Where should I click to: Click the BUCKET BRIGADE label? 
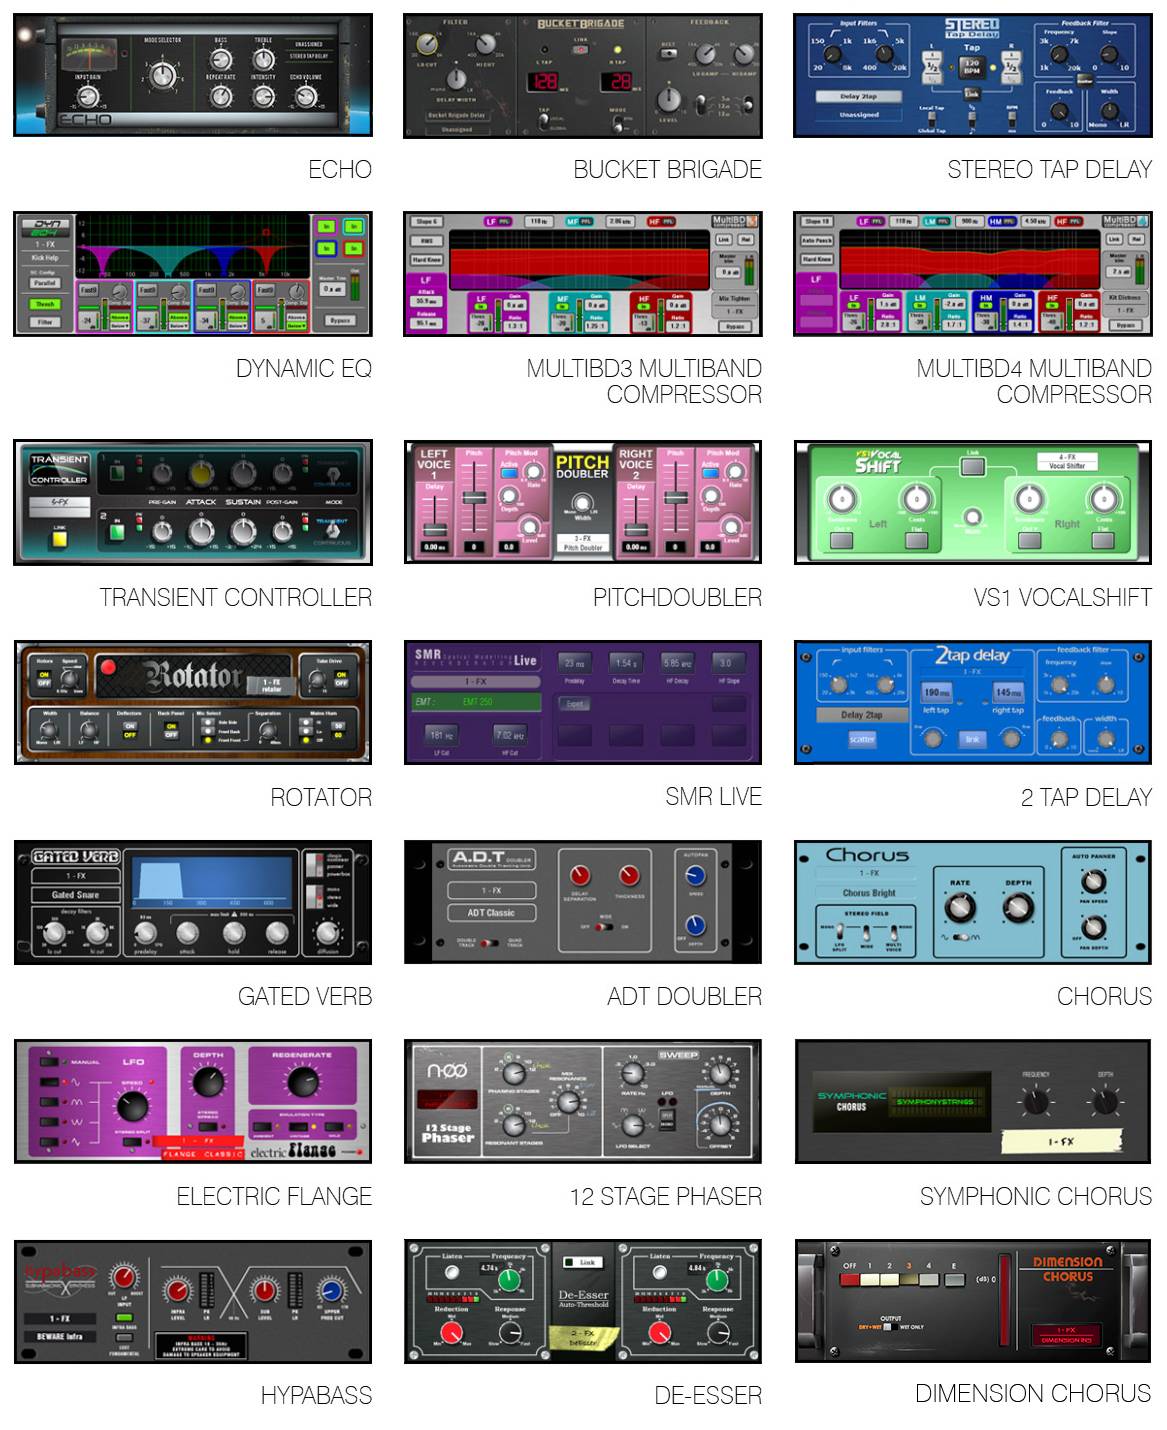click(x=667, y=170)
